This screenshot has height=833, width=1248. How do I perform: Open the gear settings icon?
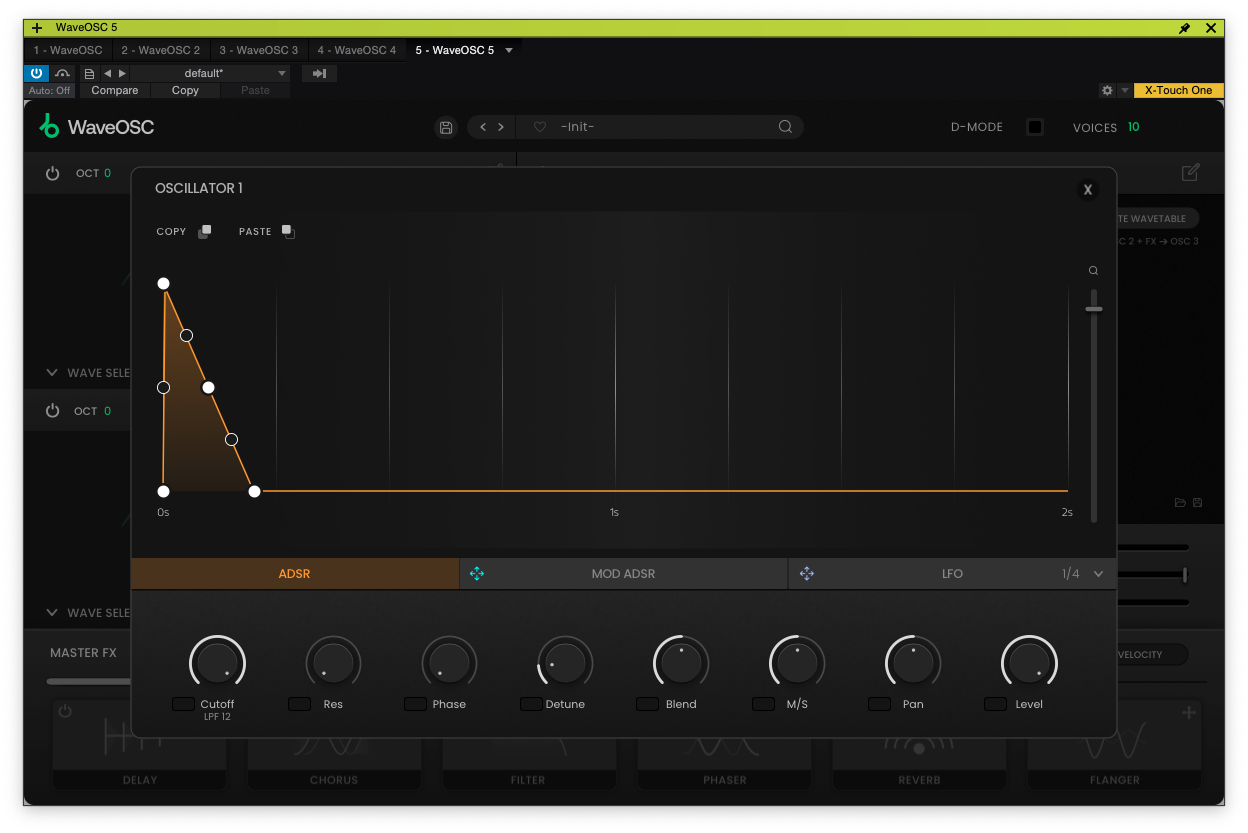(x=1107, y=90)
